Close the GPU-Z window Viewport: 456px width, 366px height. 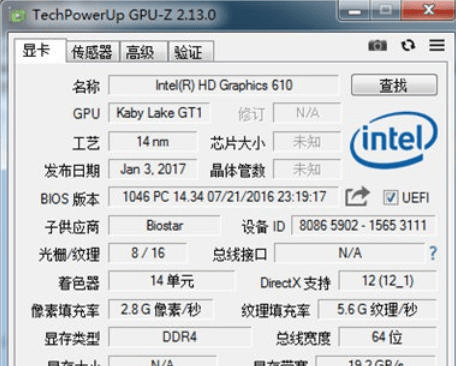pos(429,10)
